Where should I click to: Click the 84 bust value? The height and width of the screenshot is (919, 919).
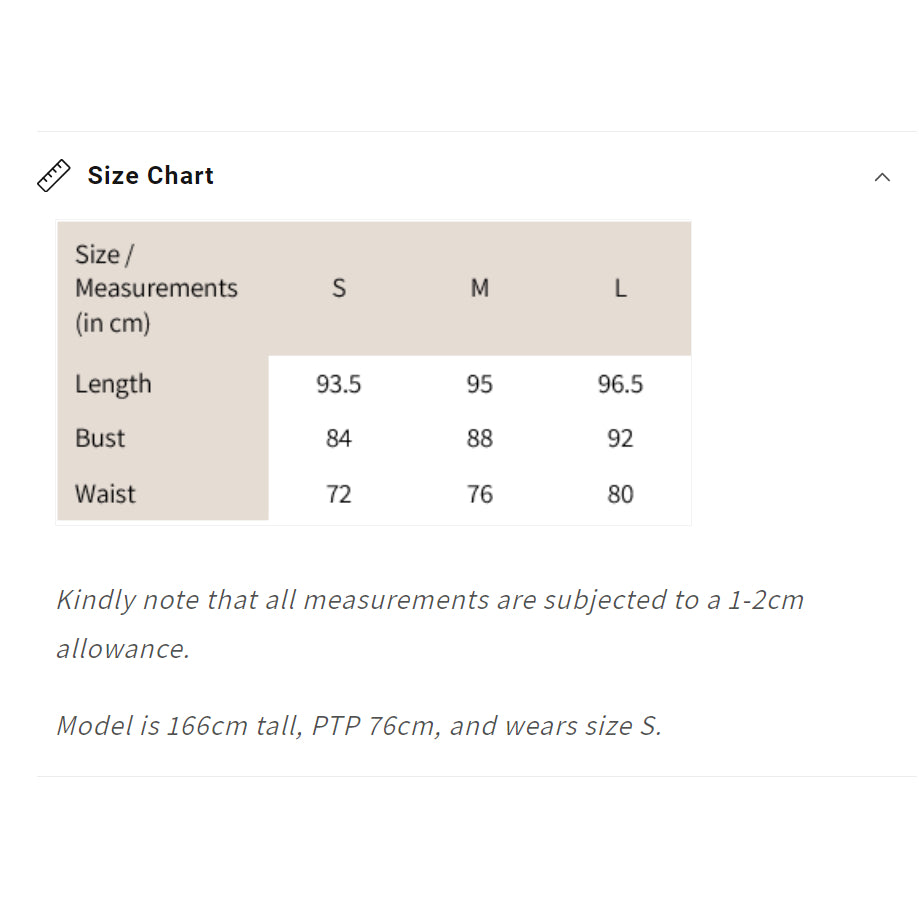coord(339,438)
